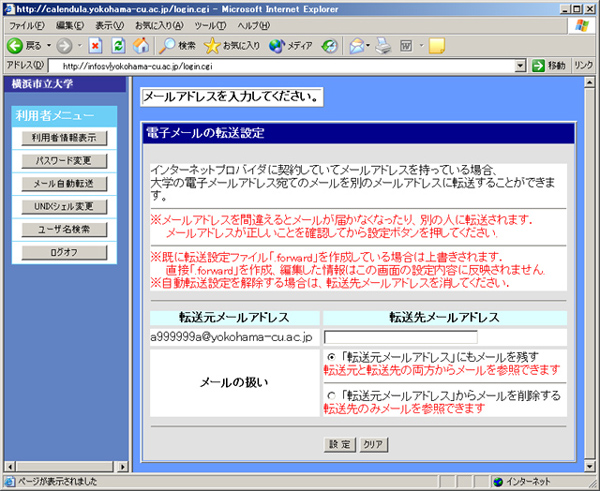
Task: Refresh the page with the toolbar icon
Action: 117,45
